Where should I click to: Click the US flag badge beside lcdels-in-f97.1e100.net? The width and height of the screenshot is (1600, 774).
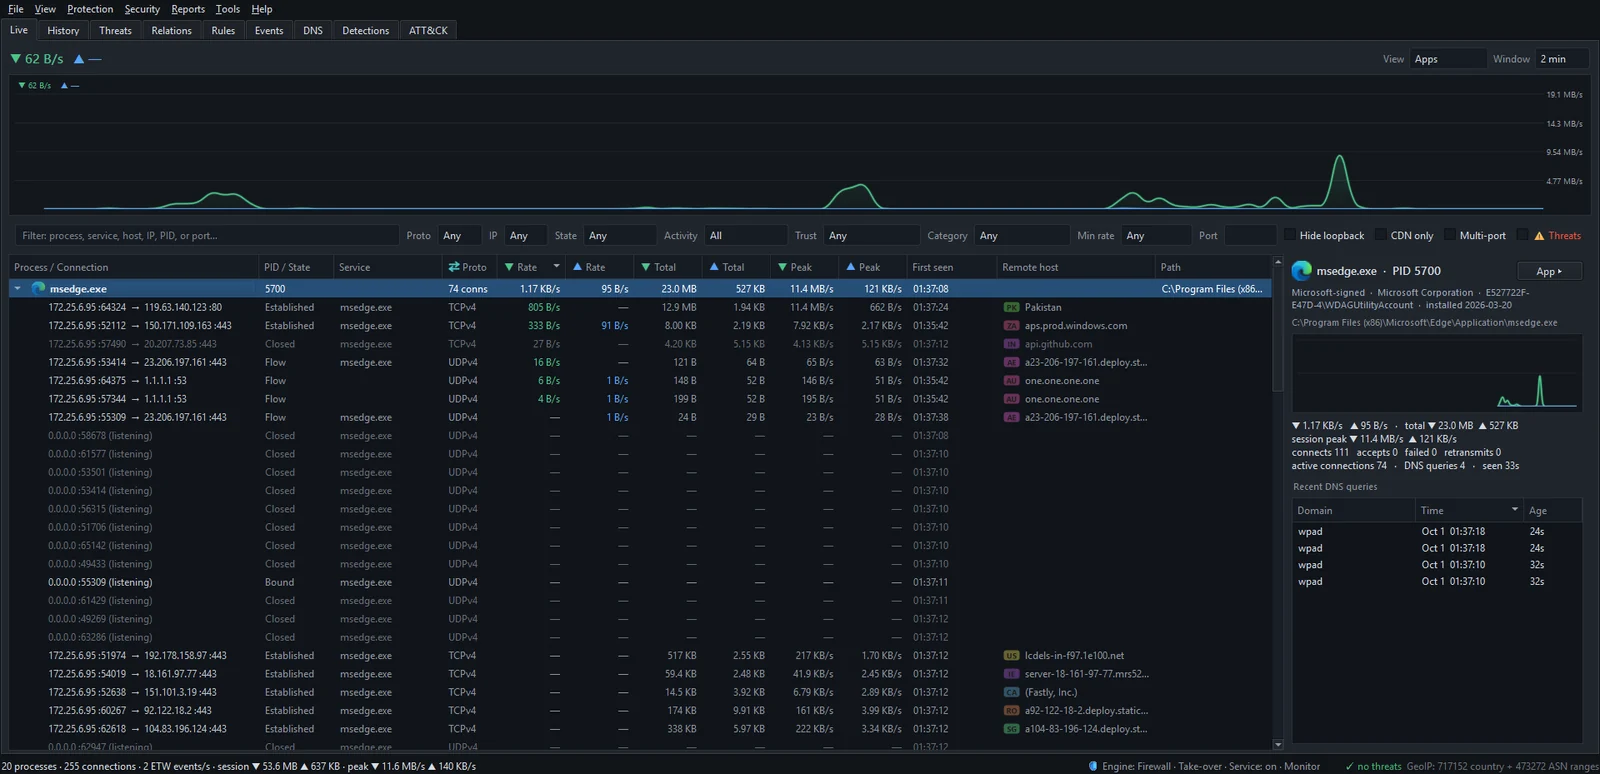(x=1011, y=656)
